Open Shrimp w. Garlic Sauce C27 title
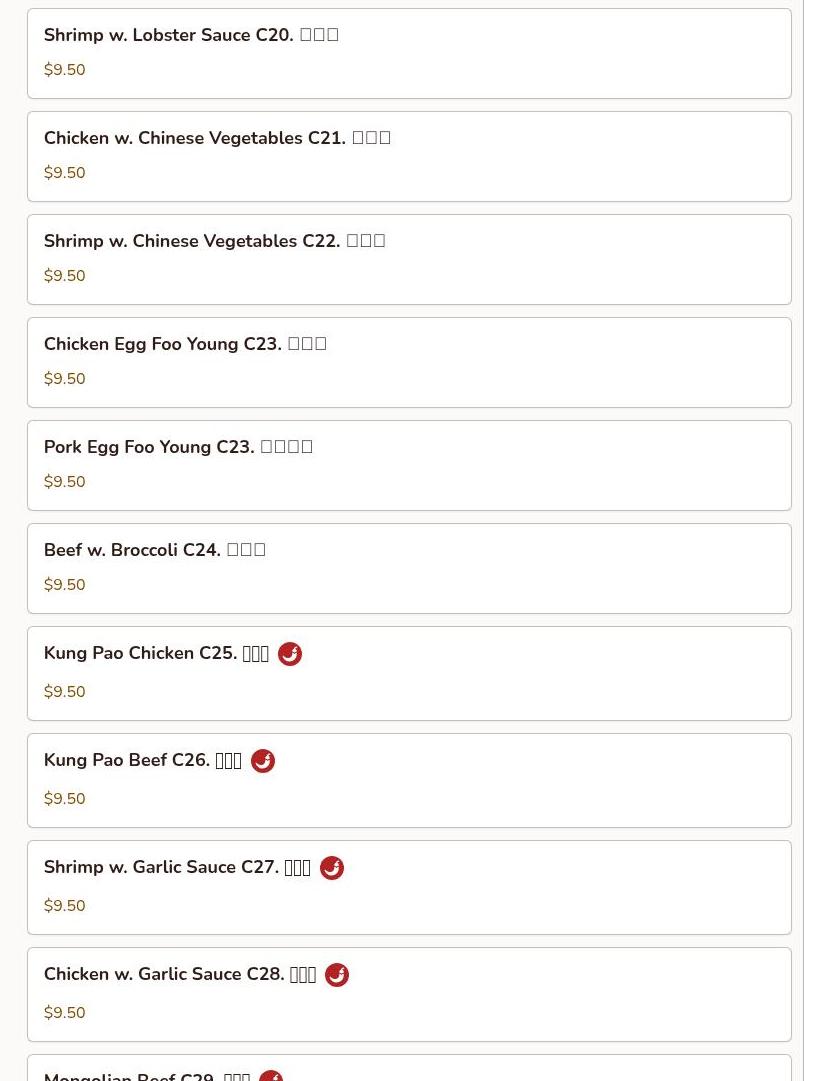This screenshot has height=1081, width=824. pyautogui.click(x=161, y=868)
